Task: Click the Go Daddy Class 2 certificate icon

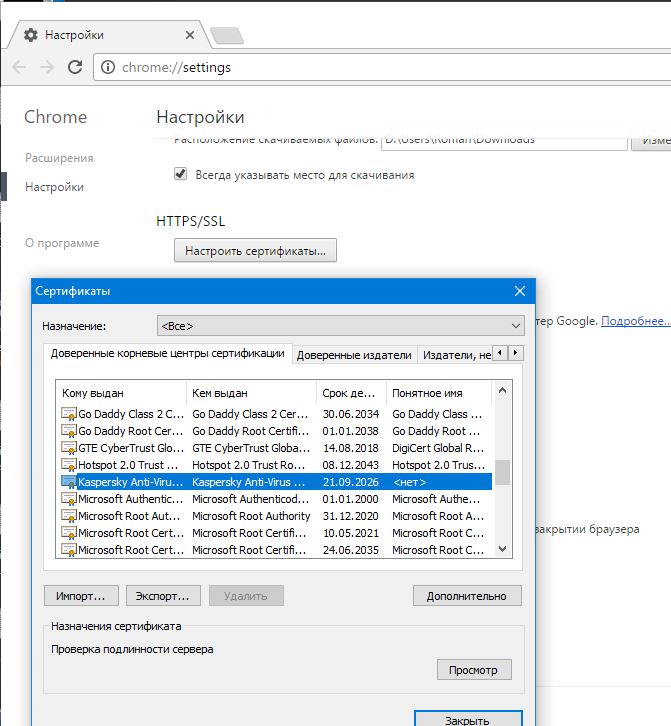Action: 69,414
